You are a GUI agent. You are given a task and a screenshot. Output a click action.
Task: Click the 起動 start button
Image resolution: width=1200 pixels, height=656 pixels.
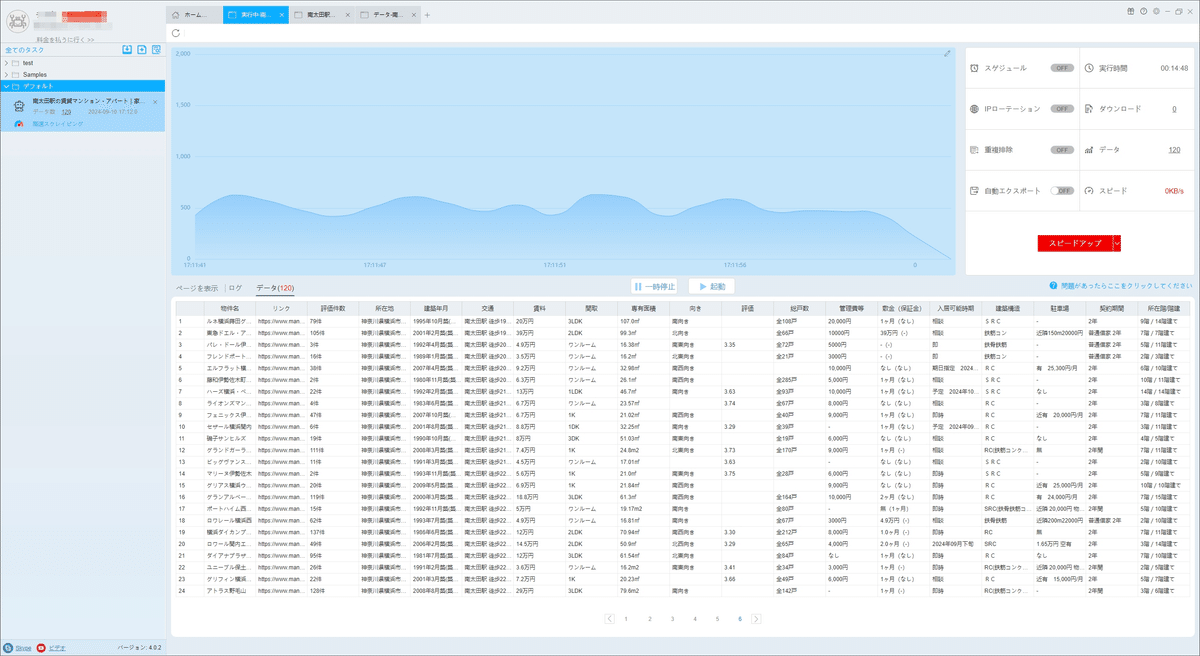tap(712, 286)
